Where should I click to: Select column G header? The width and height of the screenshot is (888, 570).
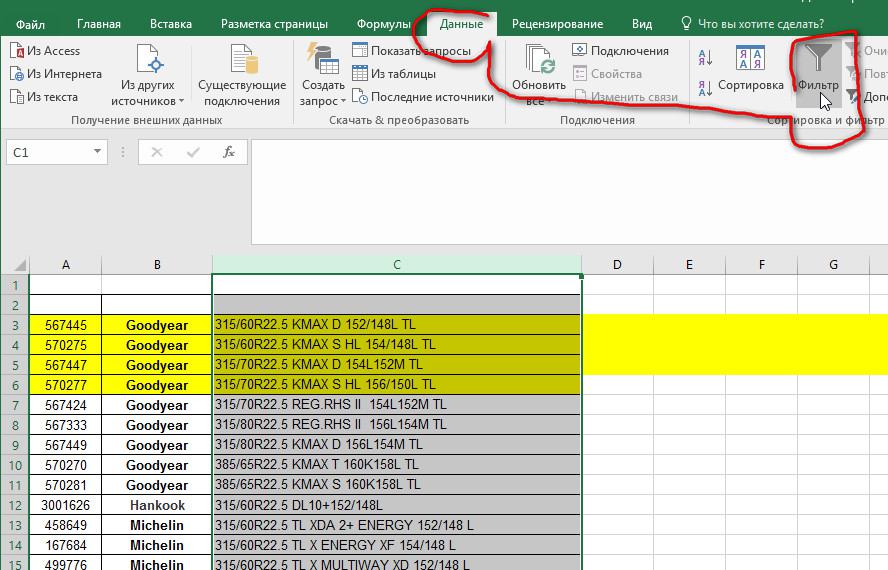(834, 265)
